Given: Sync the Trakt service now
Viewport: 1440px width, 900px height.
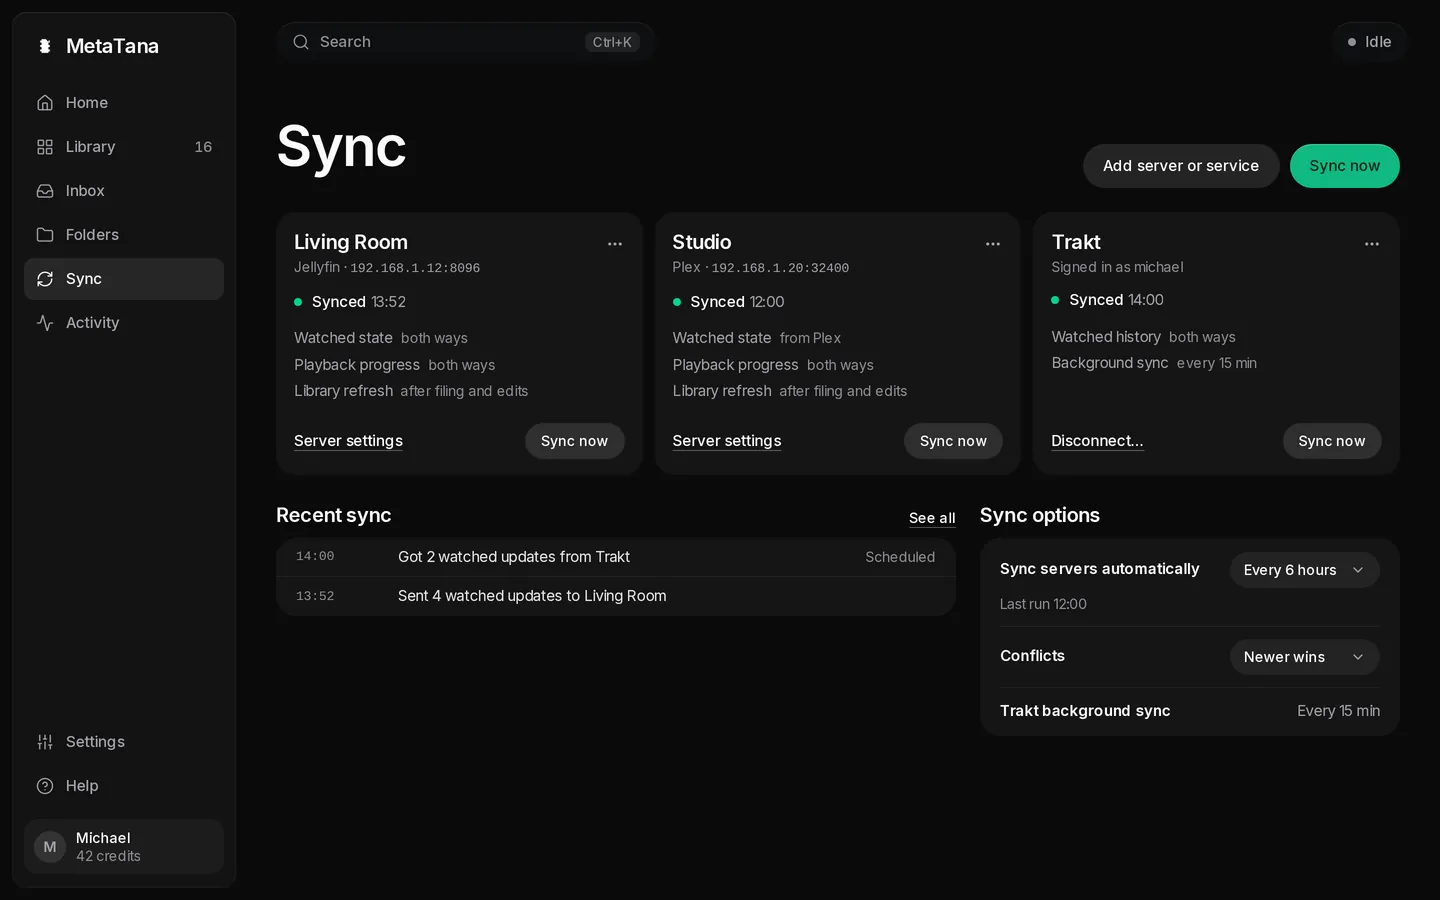Looking at the screenshot, I should 1332,441.
